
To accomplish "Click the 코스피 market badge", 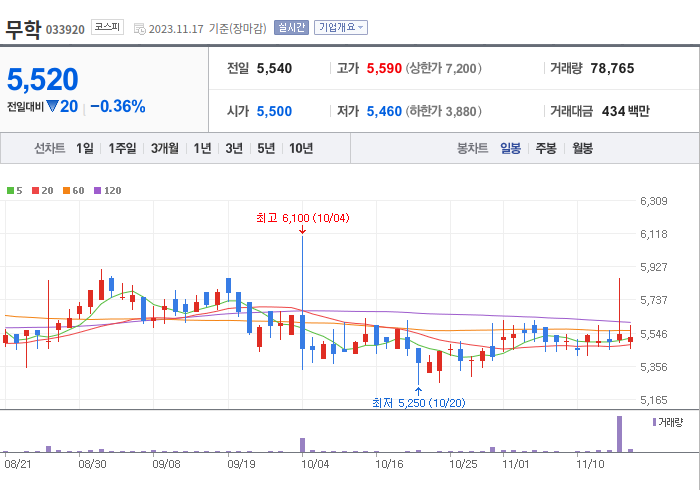I will click(107, 27).
